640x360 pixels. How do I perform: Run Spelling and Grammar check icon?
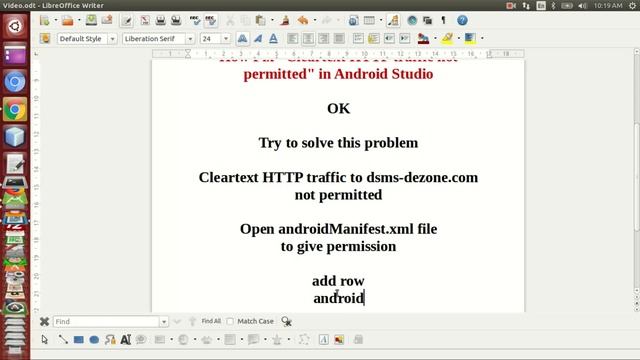coord(195,20)
